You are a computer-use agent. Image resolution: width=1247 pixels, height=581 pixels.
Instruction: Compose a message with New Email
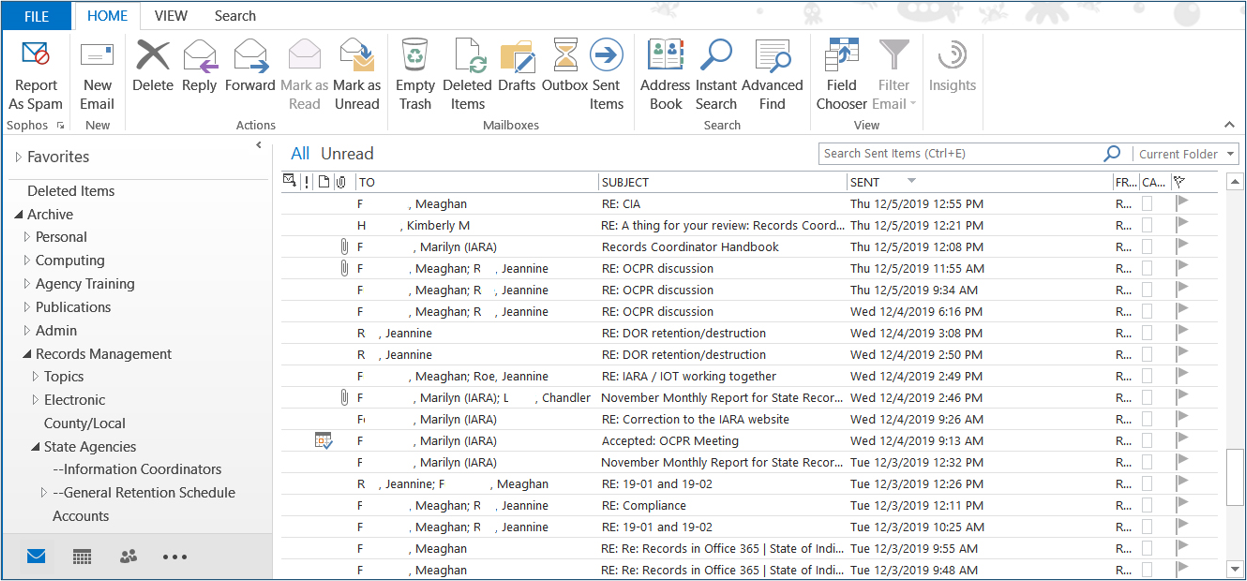click(x=97, y=56)
